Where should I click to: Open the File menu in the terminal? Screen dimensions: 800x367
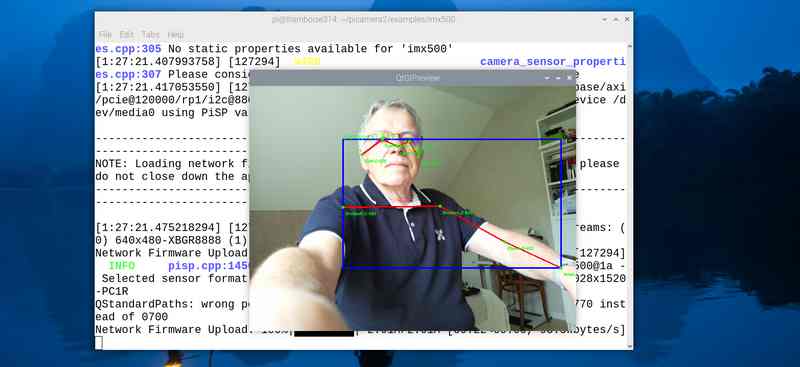[105, 35]
